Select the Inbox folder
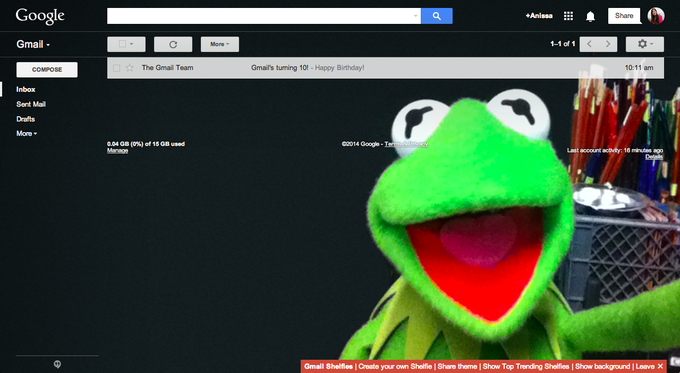680x373 pixels. click(26, 89)
